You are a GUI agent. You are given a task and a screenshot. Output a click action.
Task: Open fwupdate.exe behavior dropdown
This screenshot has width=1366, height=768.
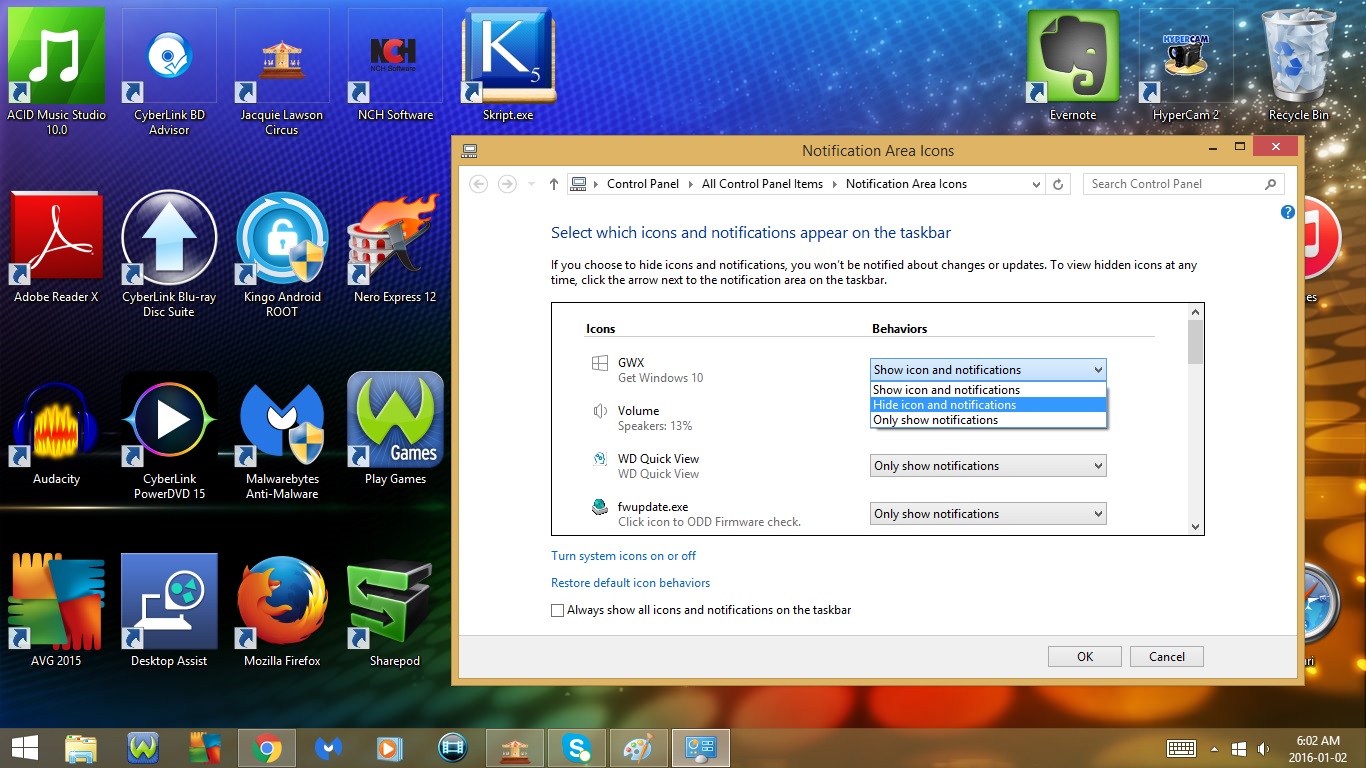coord(988,514)
